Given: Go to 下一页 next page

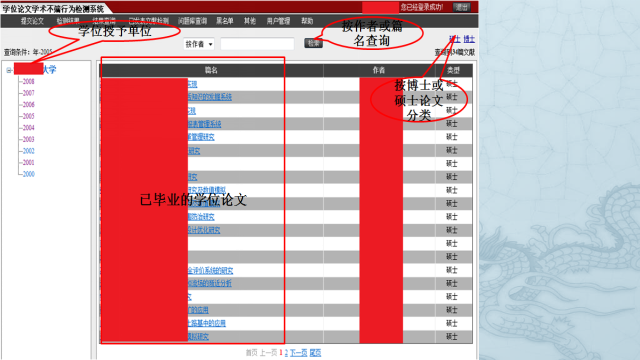Looking at the screenshot, I should point(298,353).
